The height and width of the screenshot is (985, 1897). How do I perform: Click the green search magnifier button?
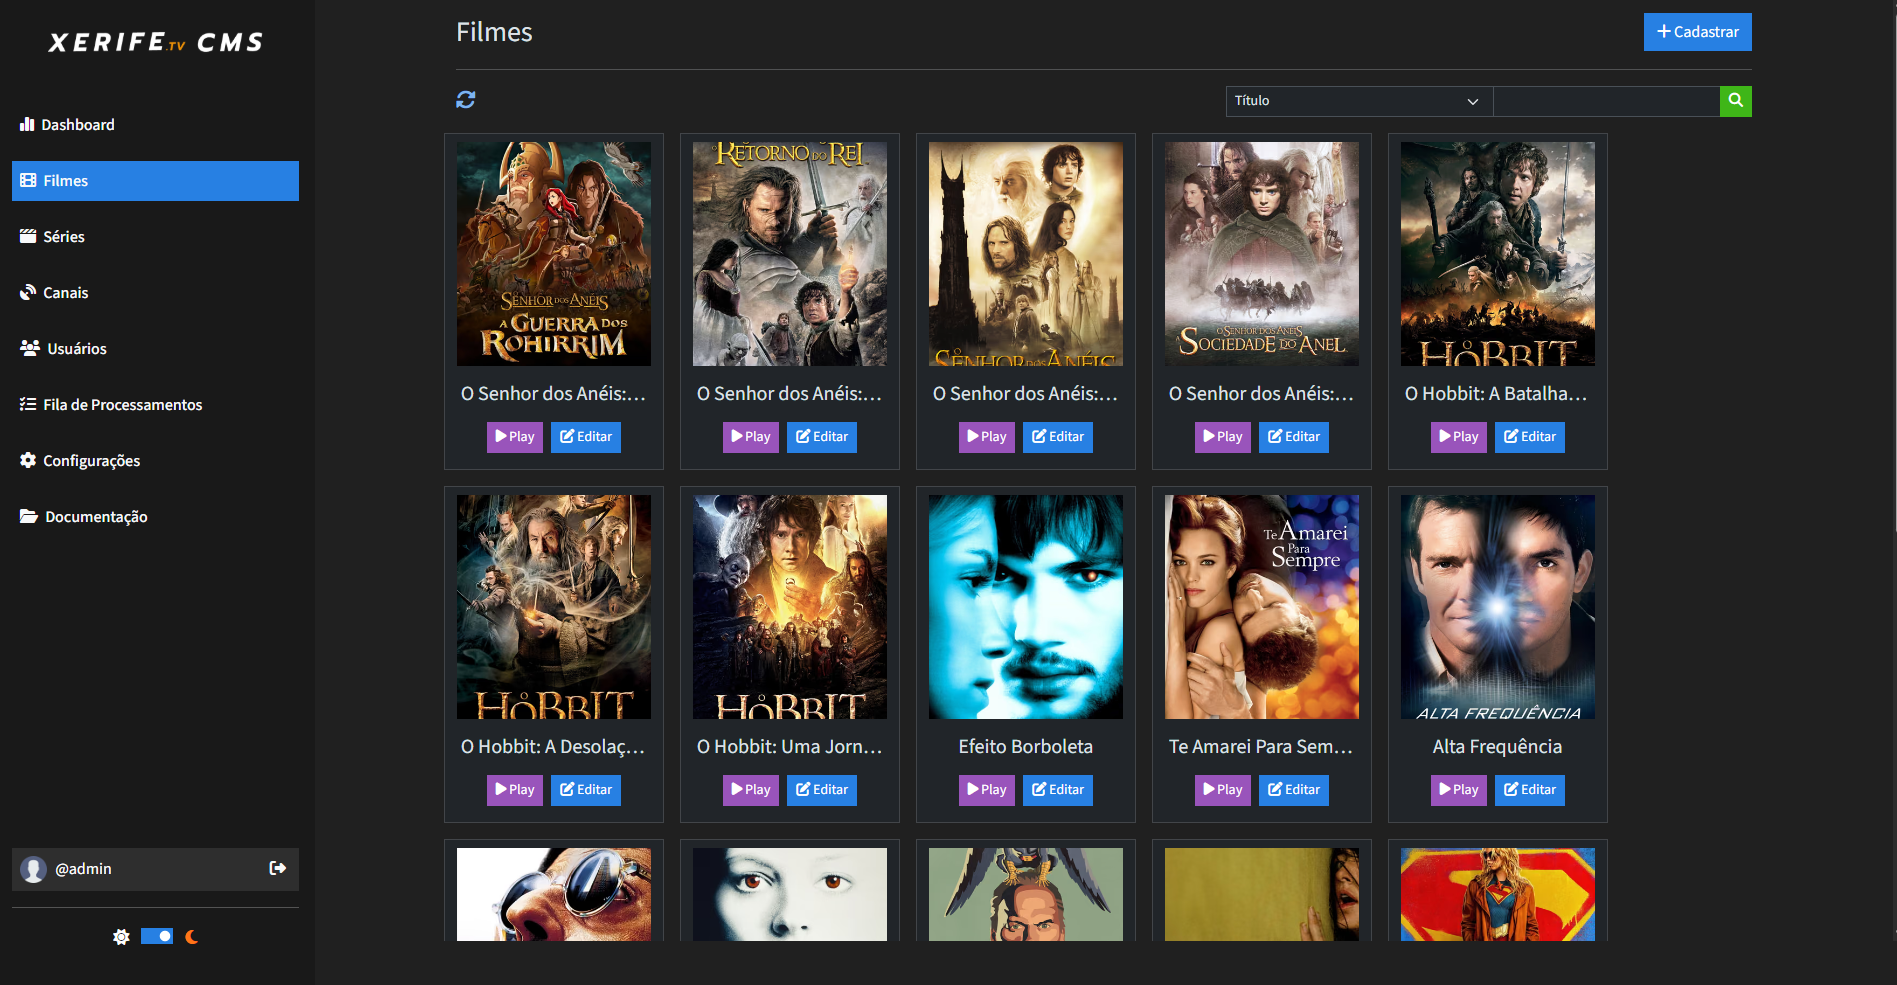tap(1736, 101)
